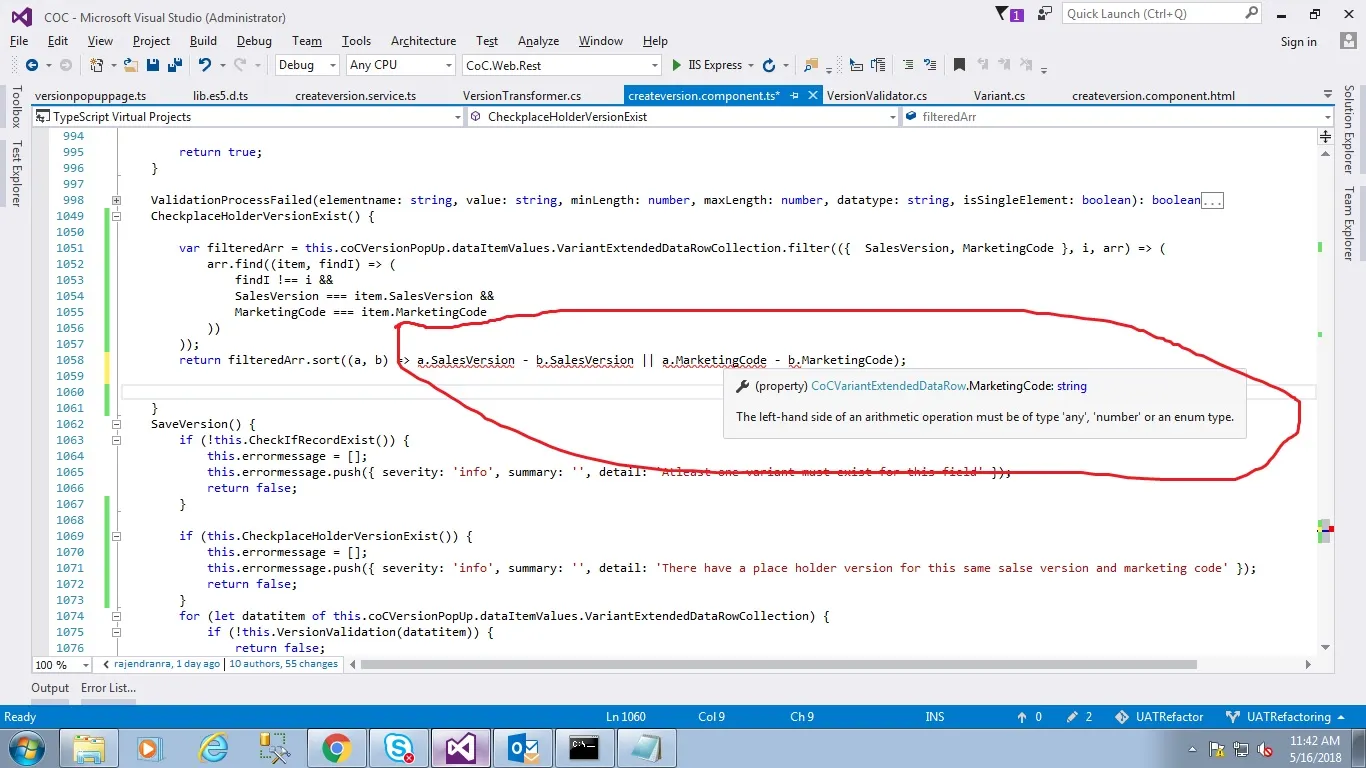Collapse the CheckplaceHolderVersionExist method outline
This screenshot has width=1366, height=768.
(117, 216)
